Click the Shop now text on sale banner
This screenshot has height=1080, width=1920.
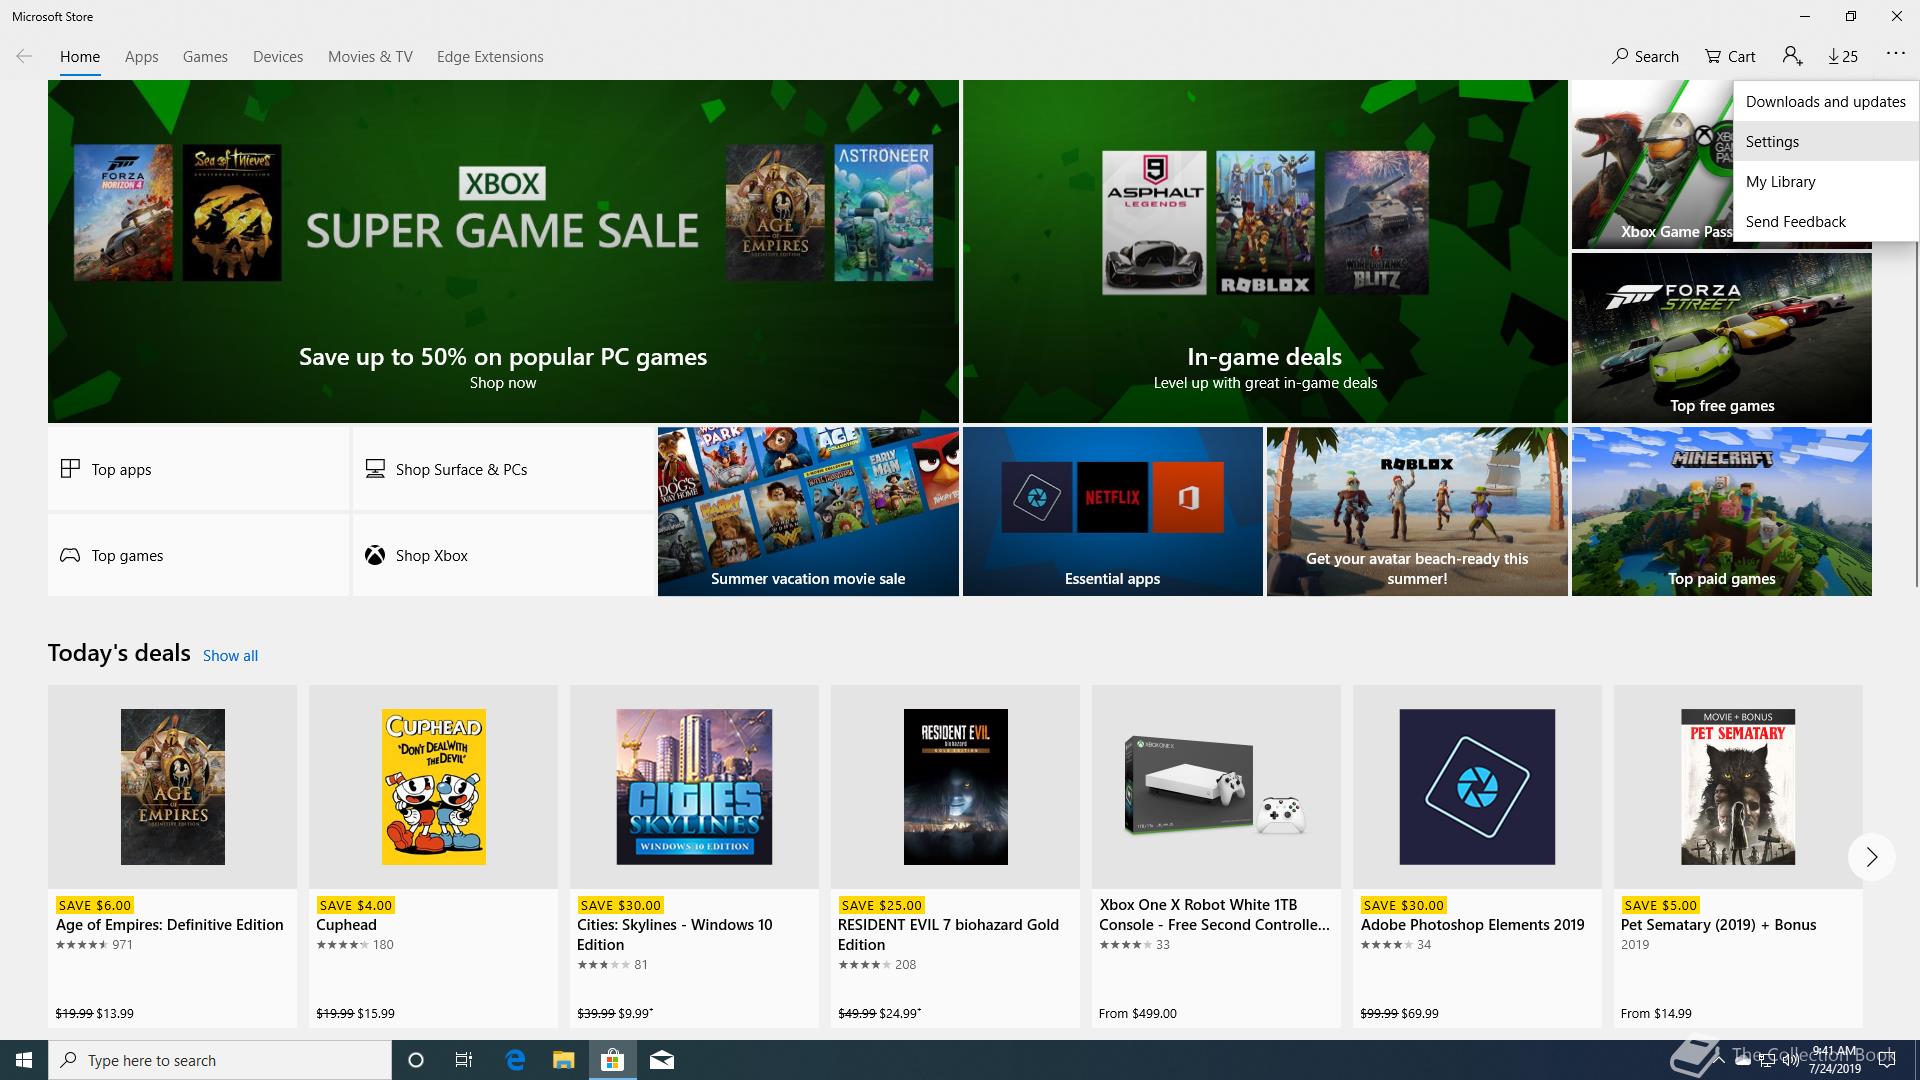point(503,383)
